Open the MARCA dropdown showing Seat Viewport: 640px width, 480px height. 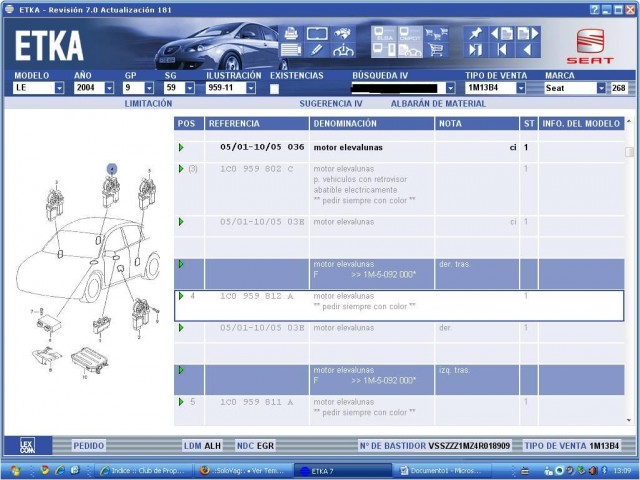pos(601,88)
